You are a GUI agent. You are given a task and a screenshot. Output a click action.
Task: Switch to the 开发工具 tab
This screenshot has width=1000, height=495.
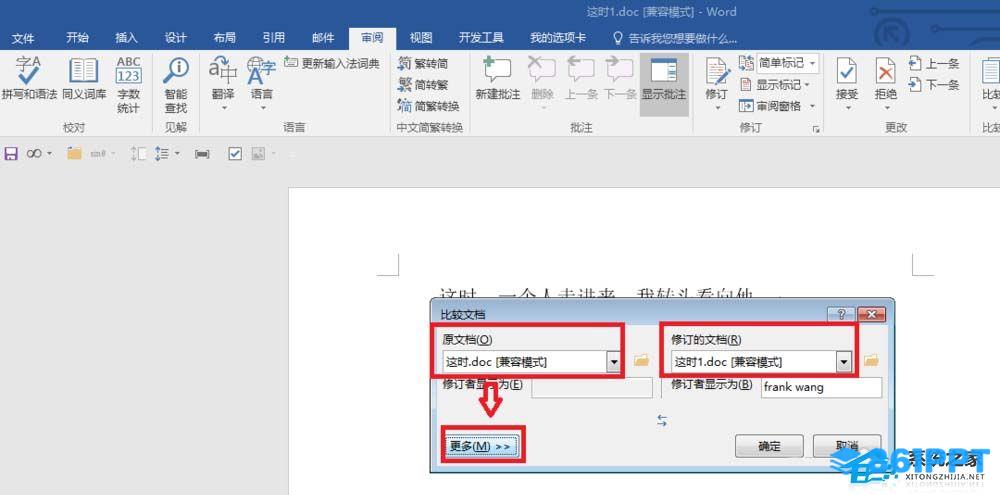(x=481, y=38)
